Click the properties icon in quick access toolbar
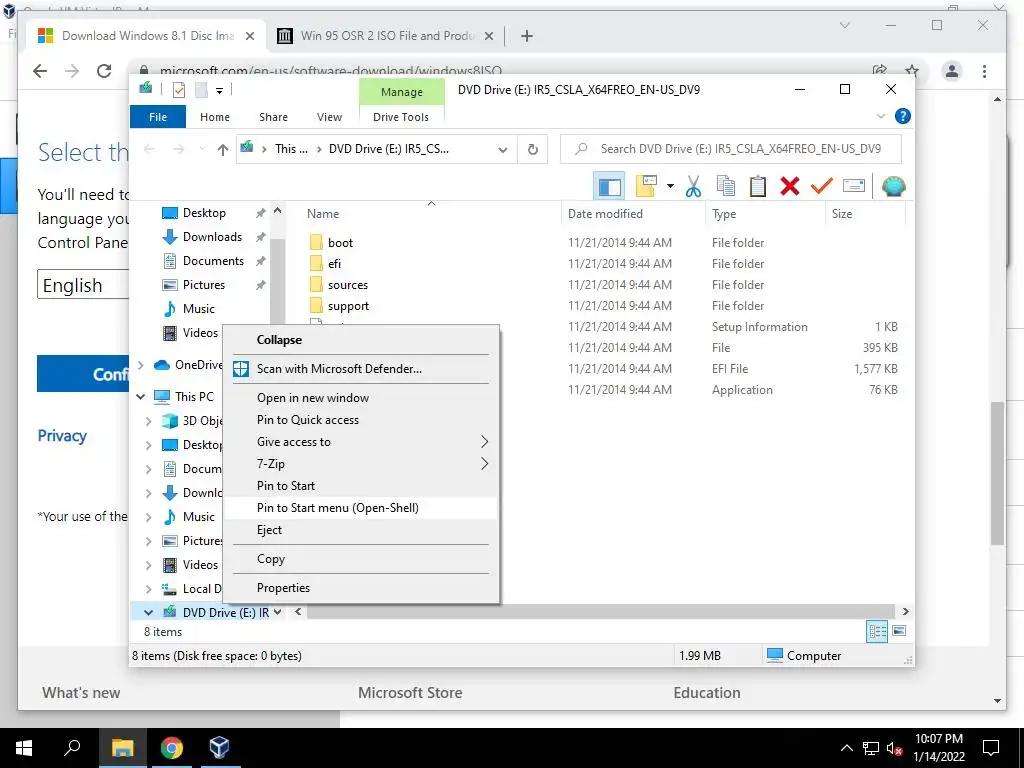Image resolution: width=1024 pixels, height=768 pixels. tap(178, 90)
